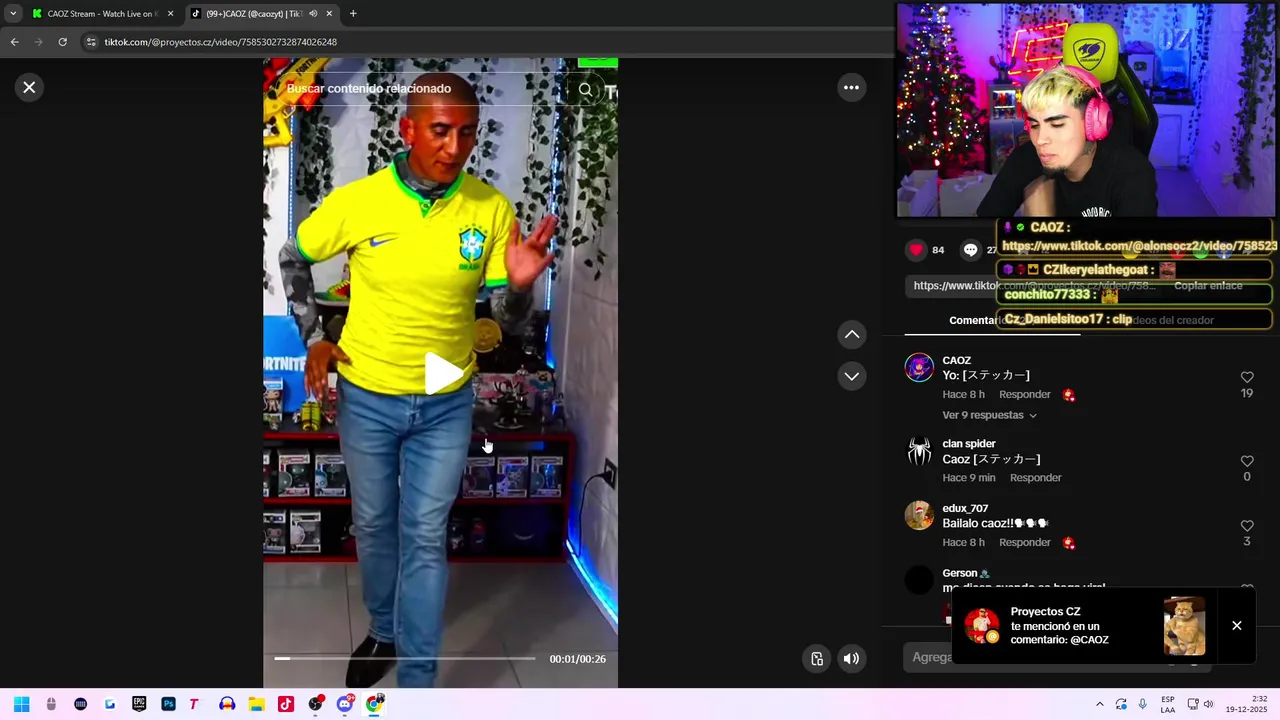Viewport: 1280px width, 720px height.
Task: Open CAOZ's profile avatar in comments
Action: 919,368
